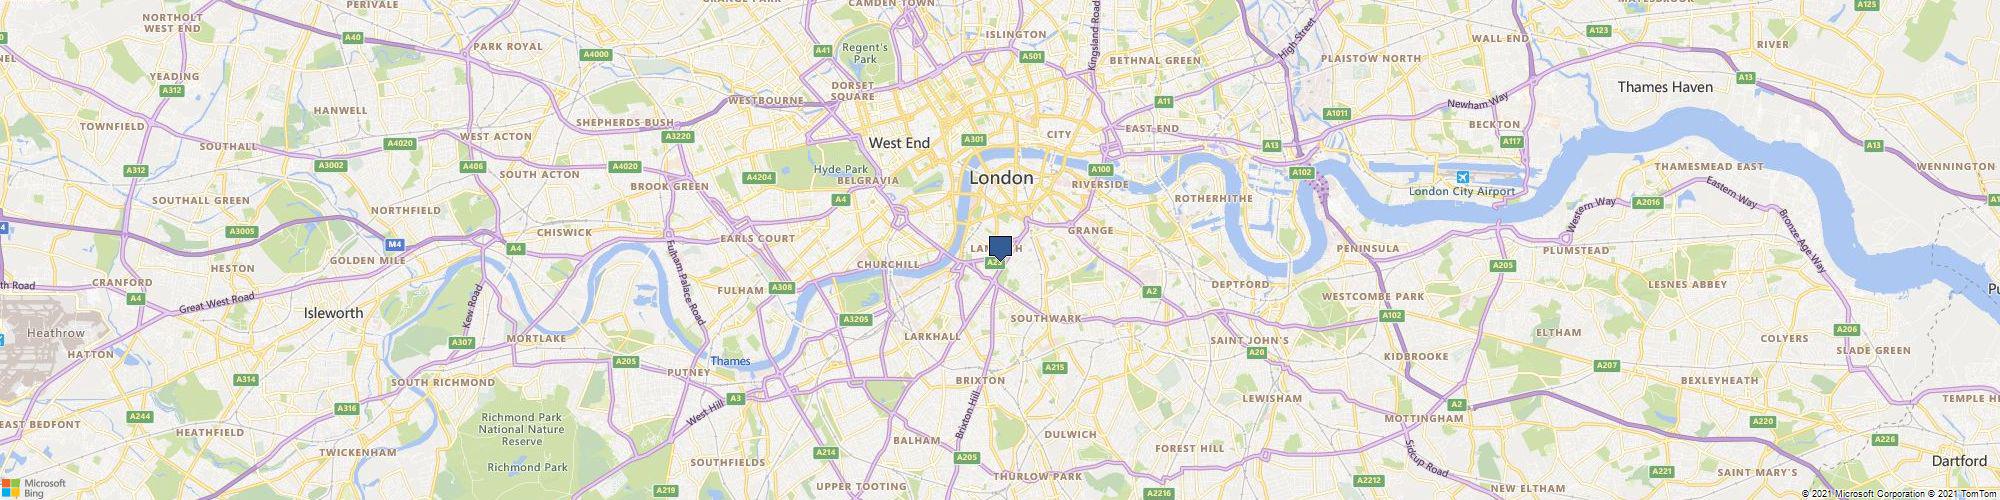Select the A205 road badge near Putney
Image resolution: width=2000 pixels, height=500 pixels.
coord(626,361)
